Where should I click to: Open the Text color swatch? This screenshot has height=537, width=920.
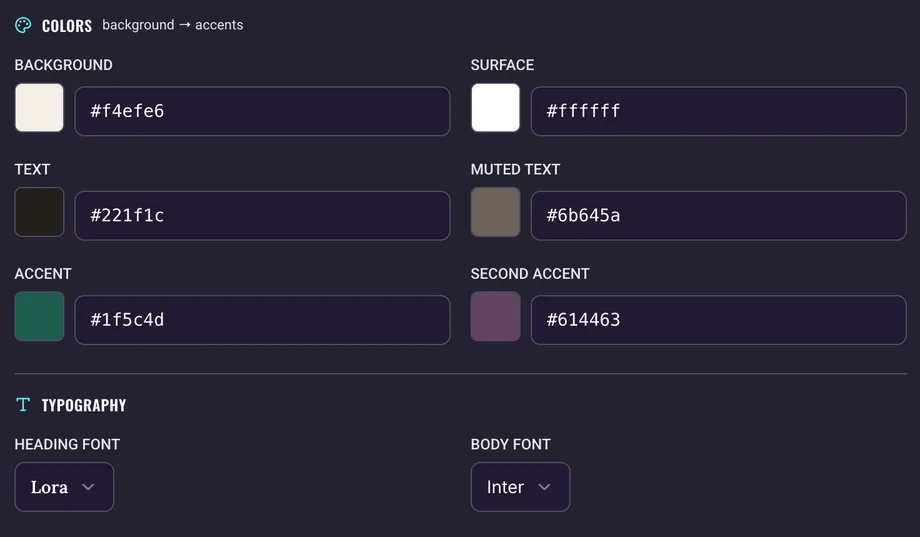click(x=39, y=212)
